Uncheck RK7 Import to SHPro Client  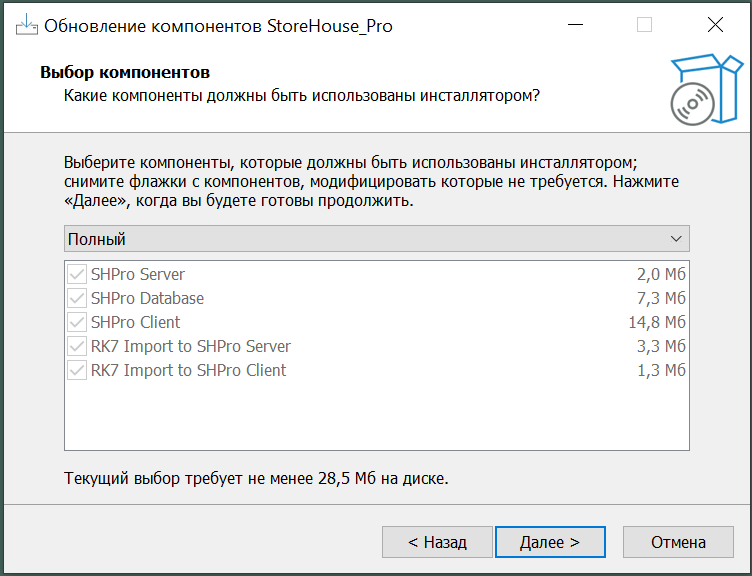click(x=77, y=370)
